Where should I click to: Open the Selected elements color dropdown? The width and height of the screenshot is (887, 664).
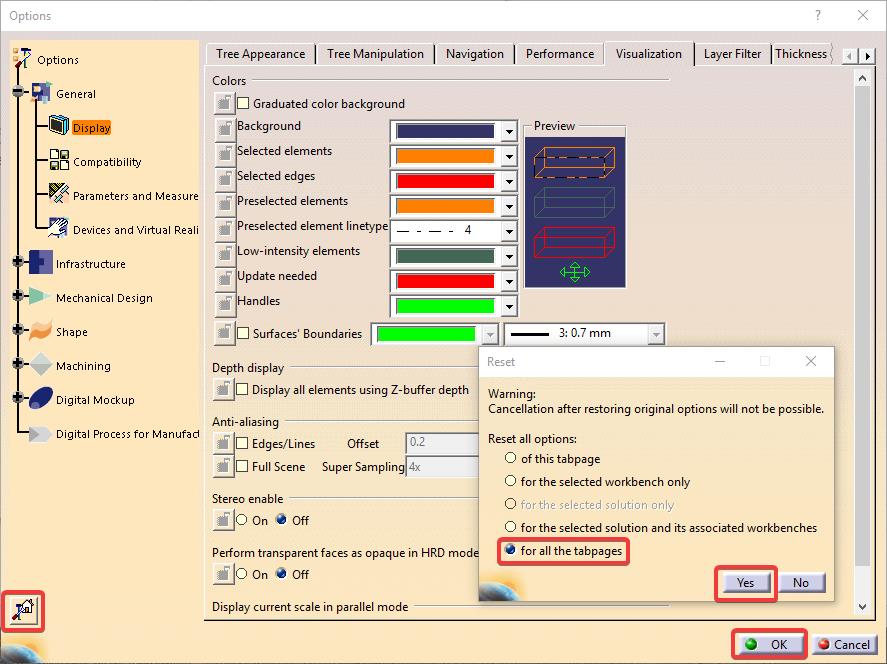tap(509, 157)
